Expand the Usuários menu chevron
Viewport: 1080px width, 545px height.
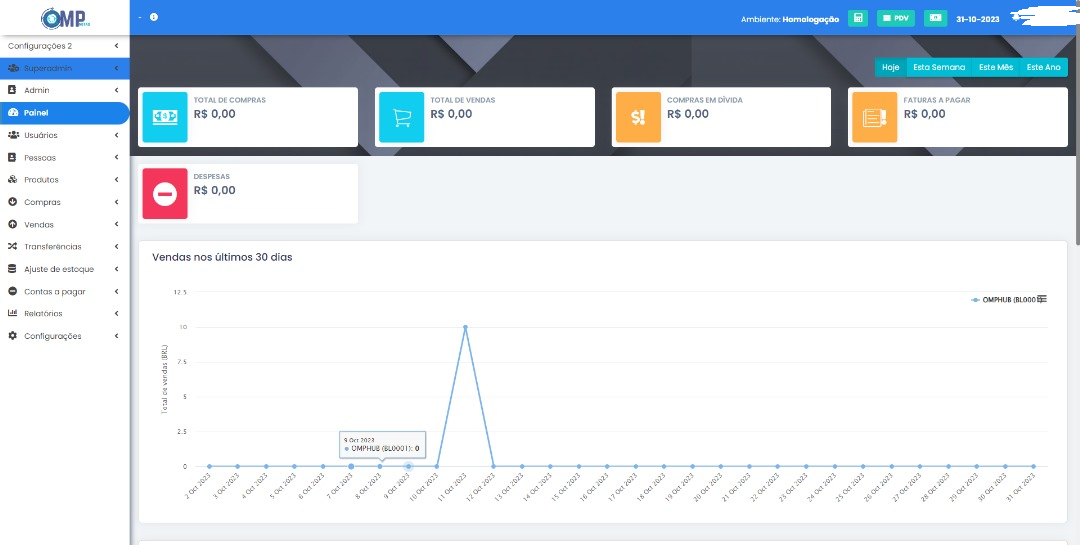(116, 135)
